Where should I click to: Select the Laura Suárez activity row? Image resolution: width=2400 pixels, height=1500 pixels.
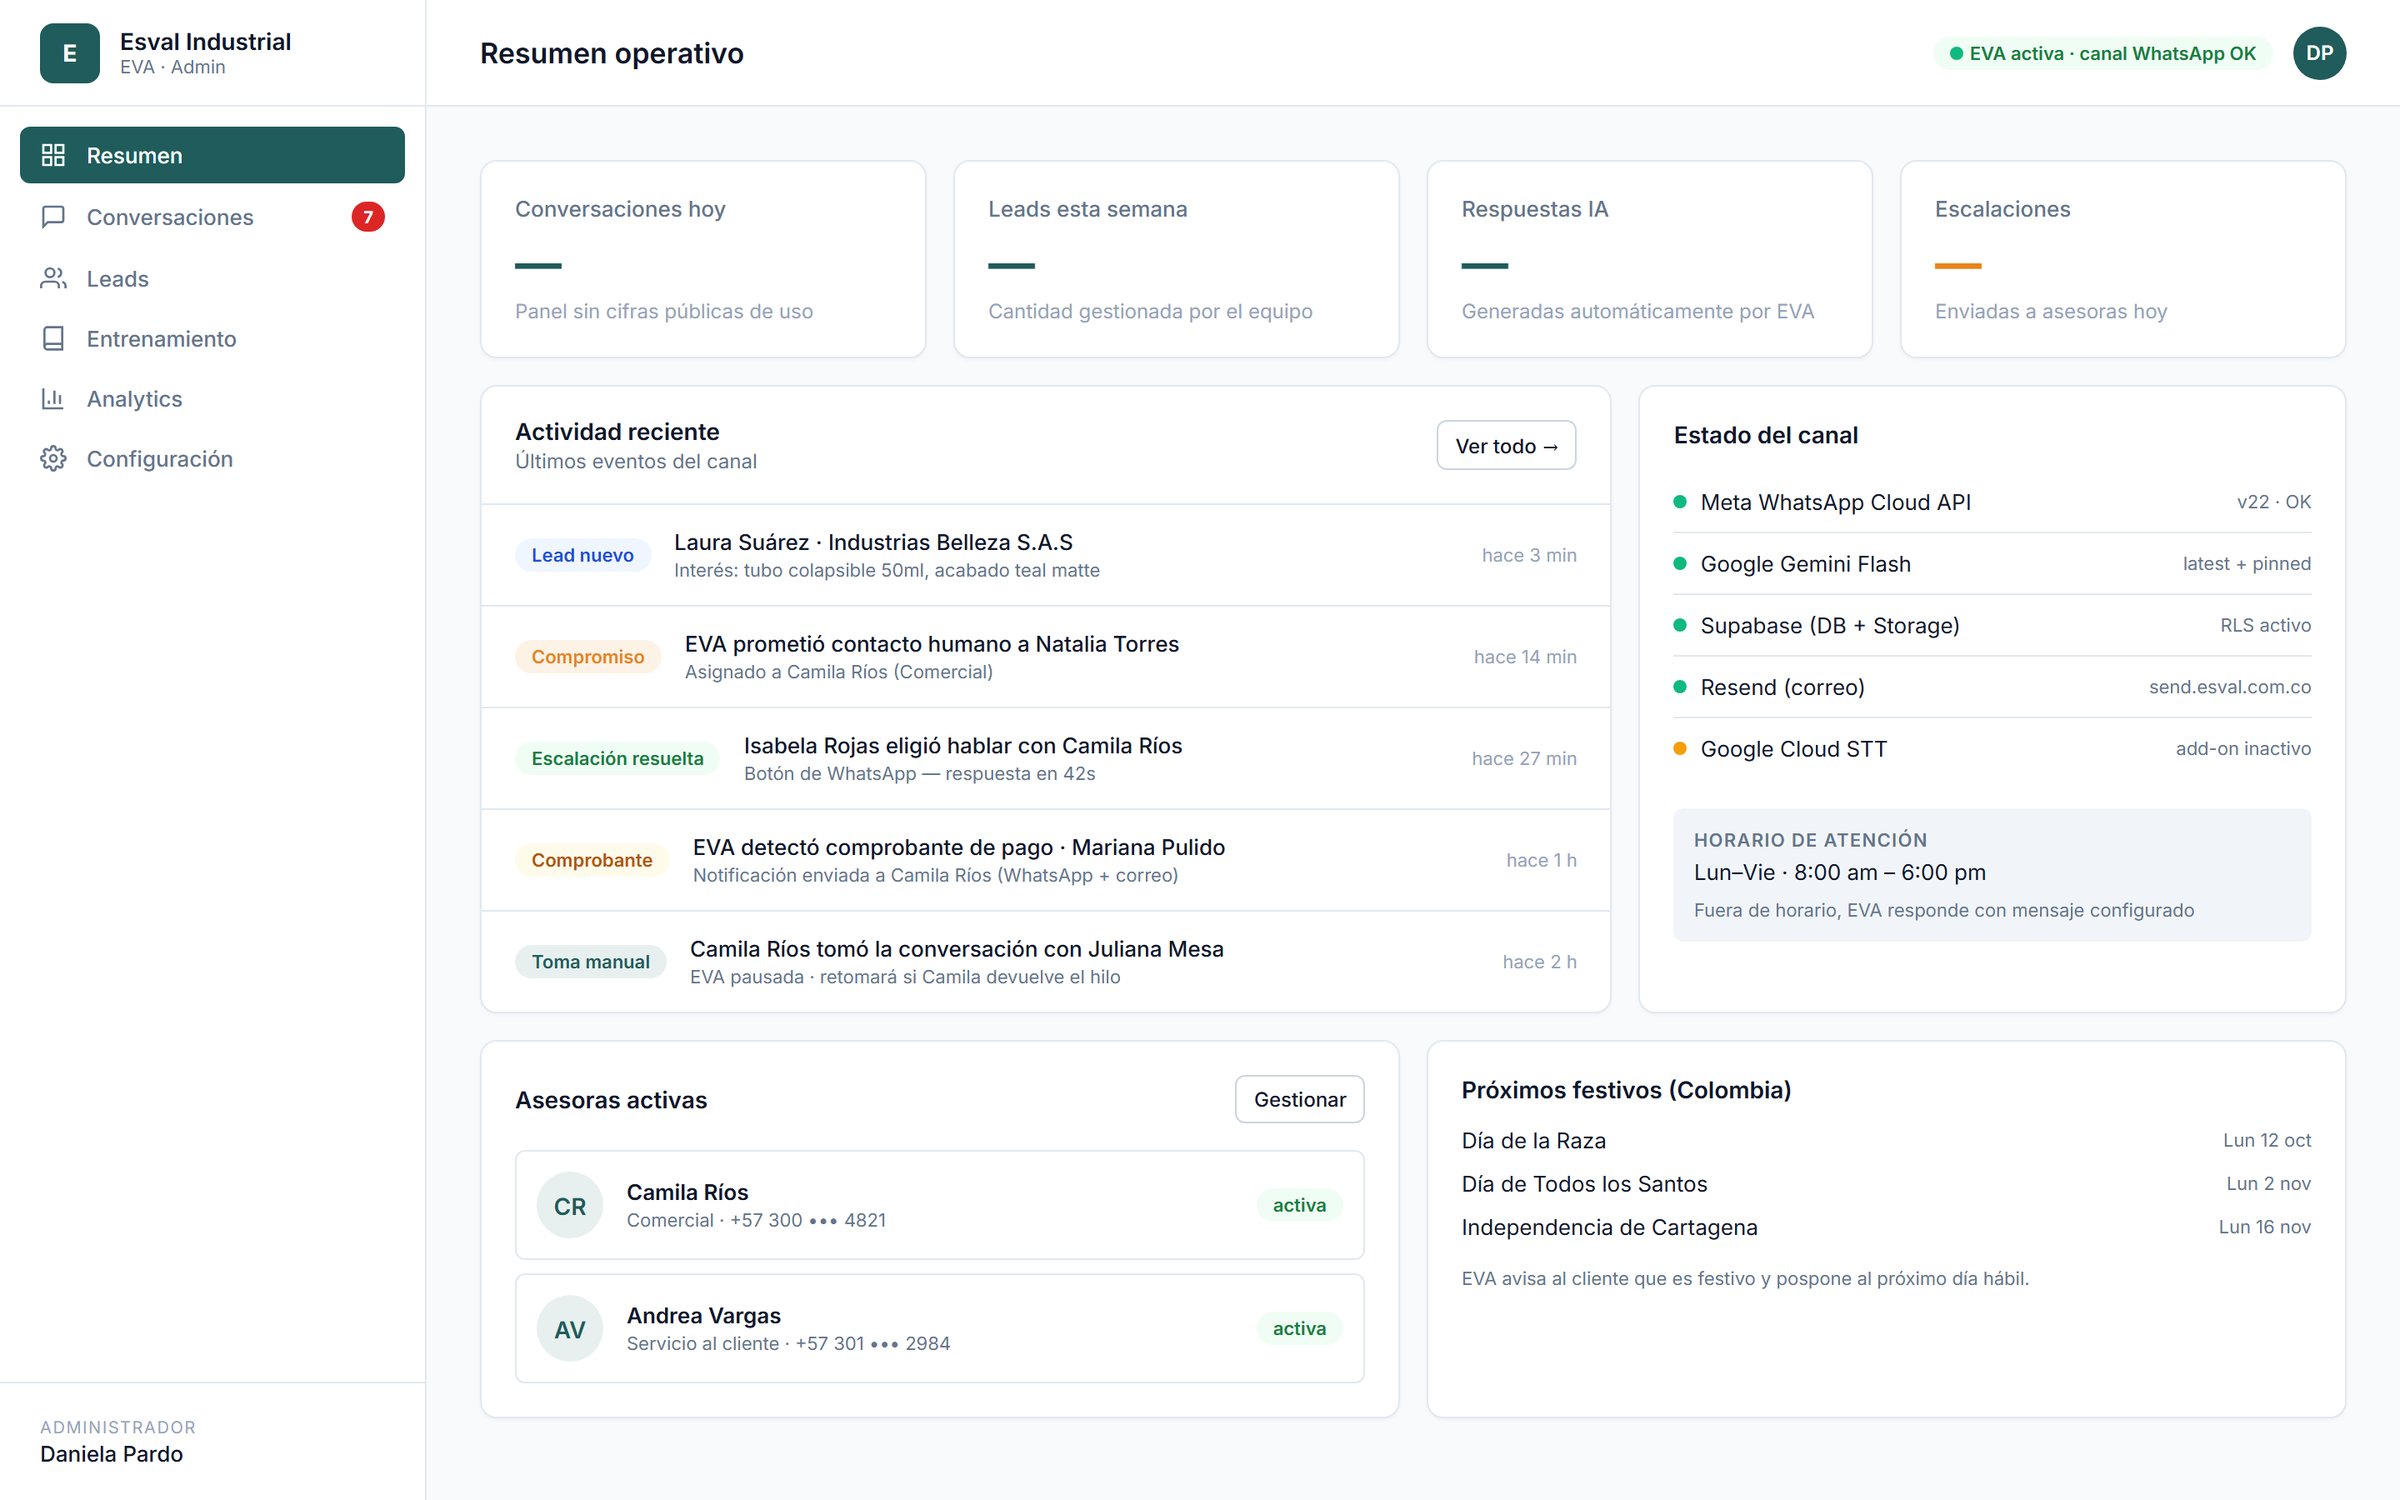coord(1045,555)
